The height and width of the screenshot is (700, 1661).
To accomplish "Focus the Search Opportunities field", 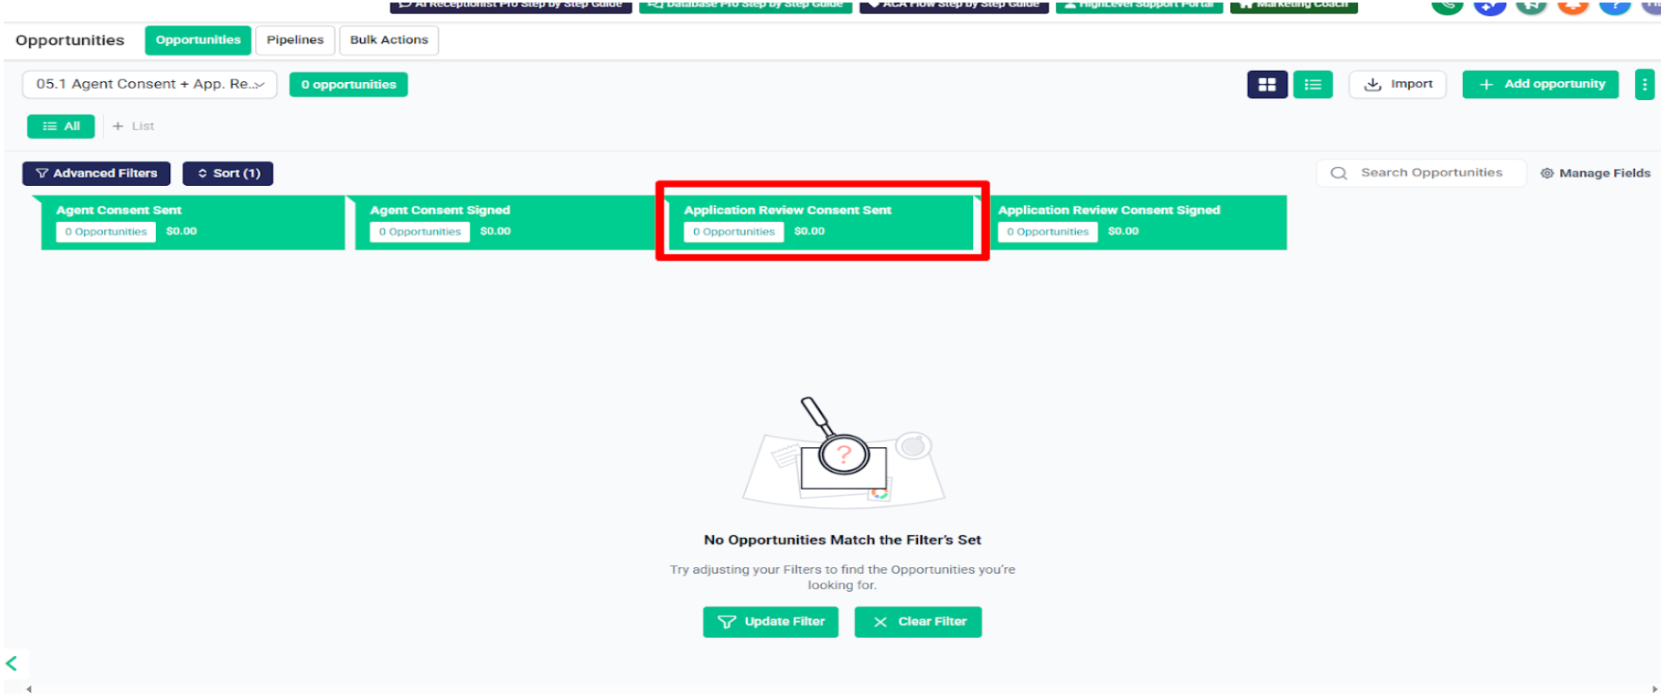I will pyautogui.click(x=1421, y=173).
